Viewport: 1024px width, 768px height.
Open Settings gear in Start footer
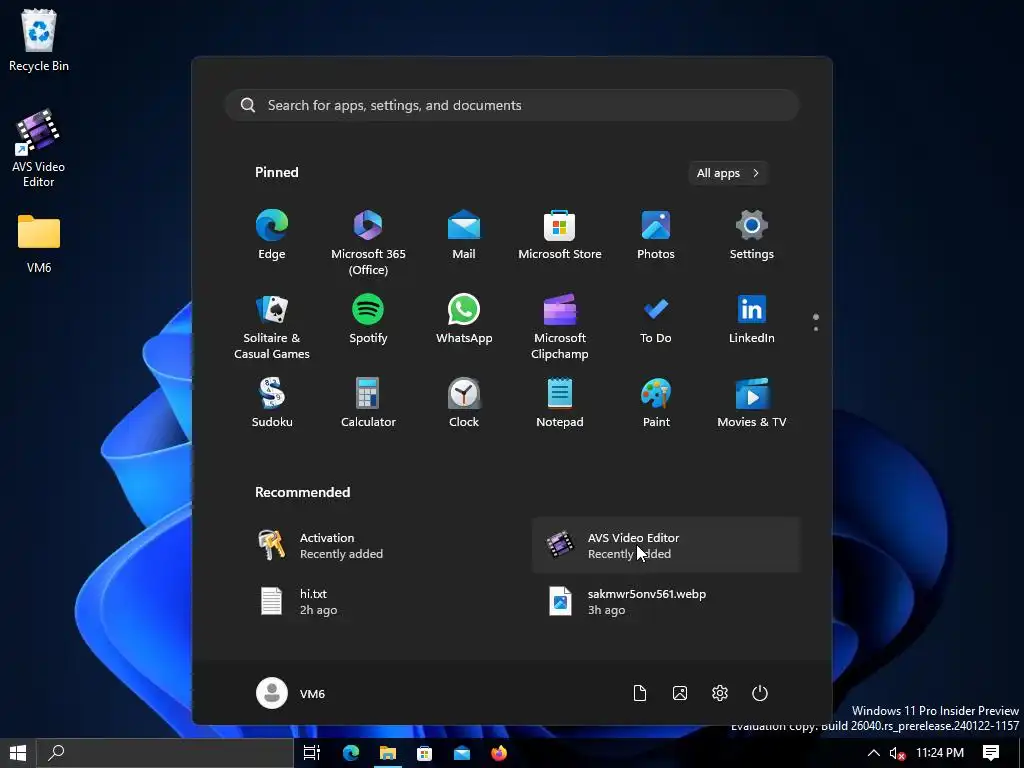(x=720, y=693)
